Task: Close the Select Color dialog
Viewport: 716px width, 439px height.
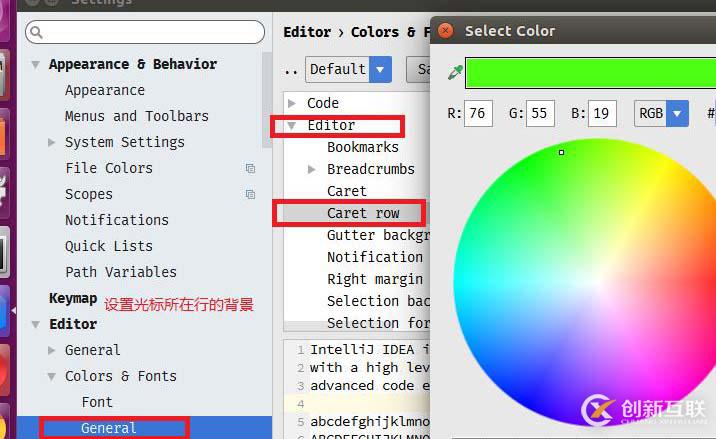Action: click(445, 31)
